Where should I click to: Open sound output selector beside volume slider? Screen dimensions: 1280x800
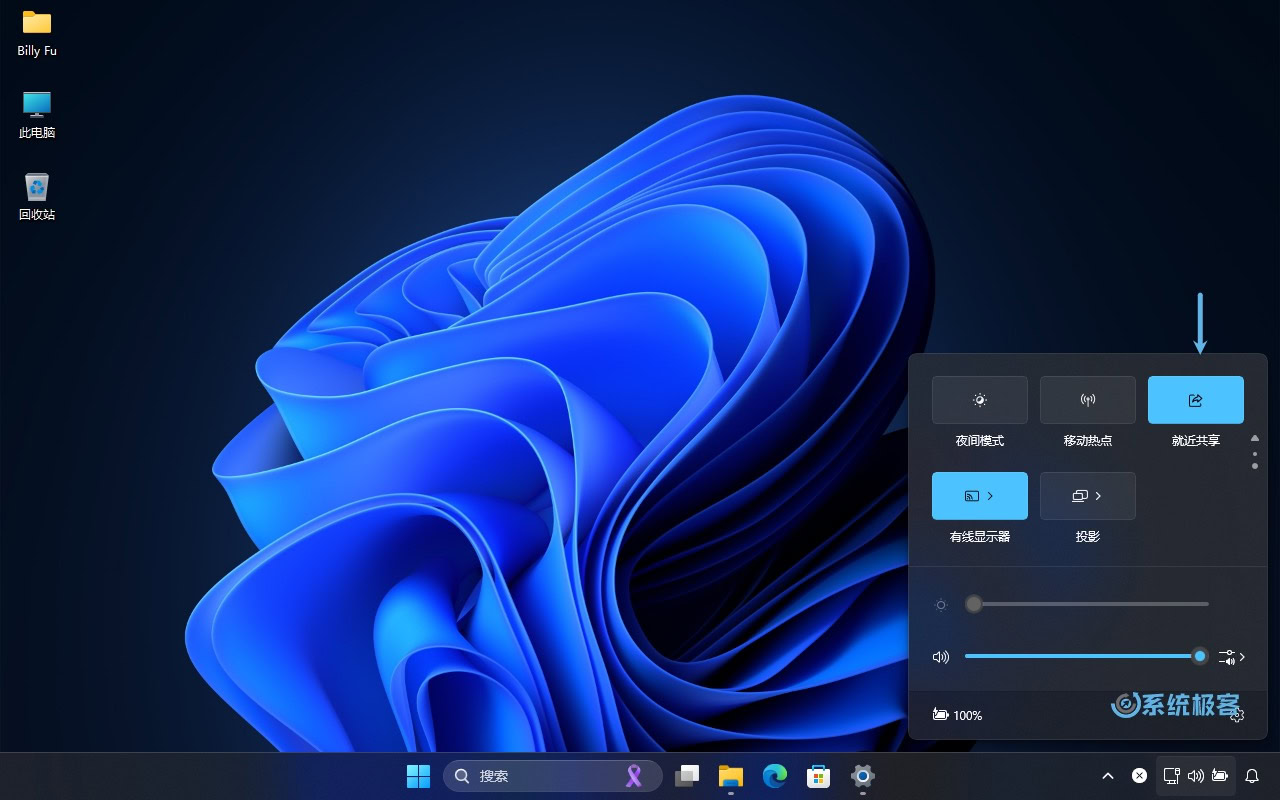pos(1231,657)
